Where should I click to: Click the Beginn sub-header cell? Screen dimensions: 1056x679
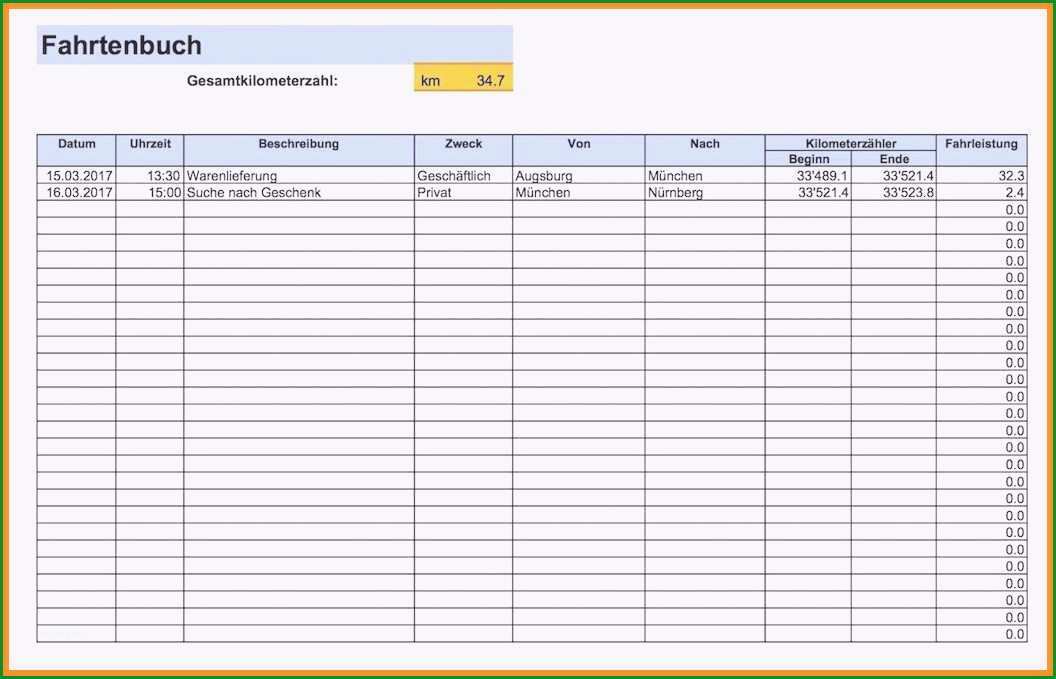pyautogui.click(x=809, y=160)
